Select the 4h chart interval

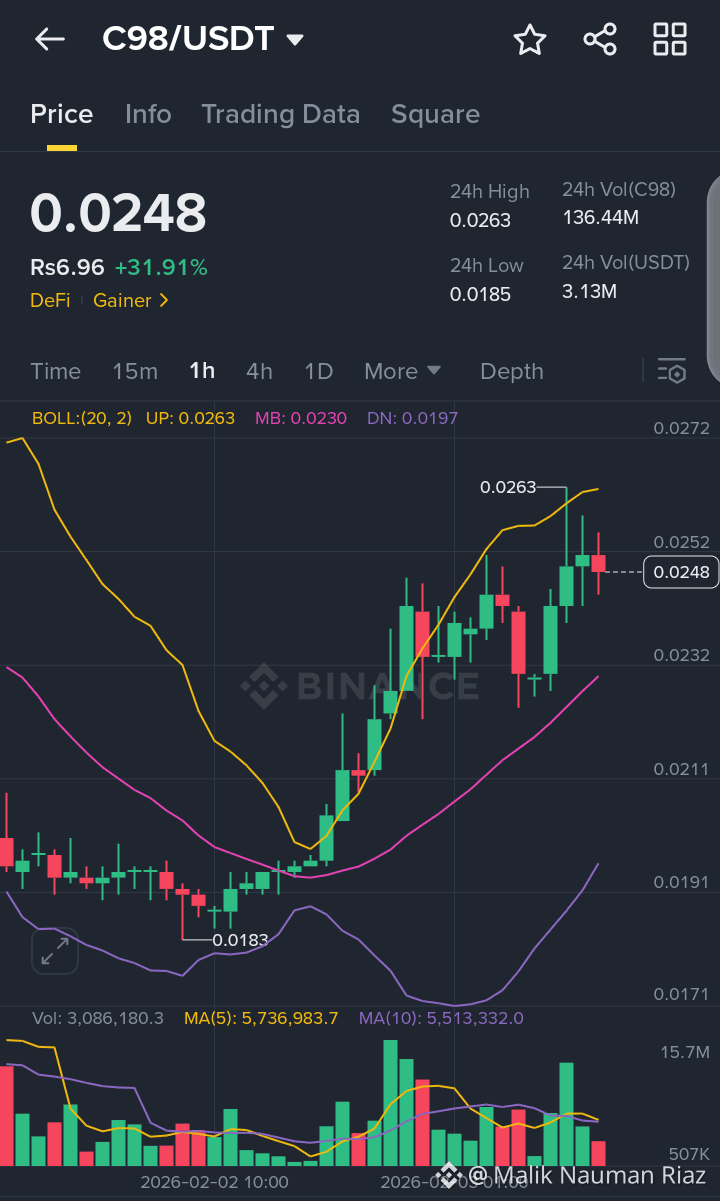259,371
